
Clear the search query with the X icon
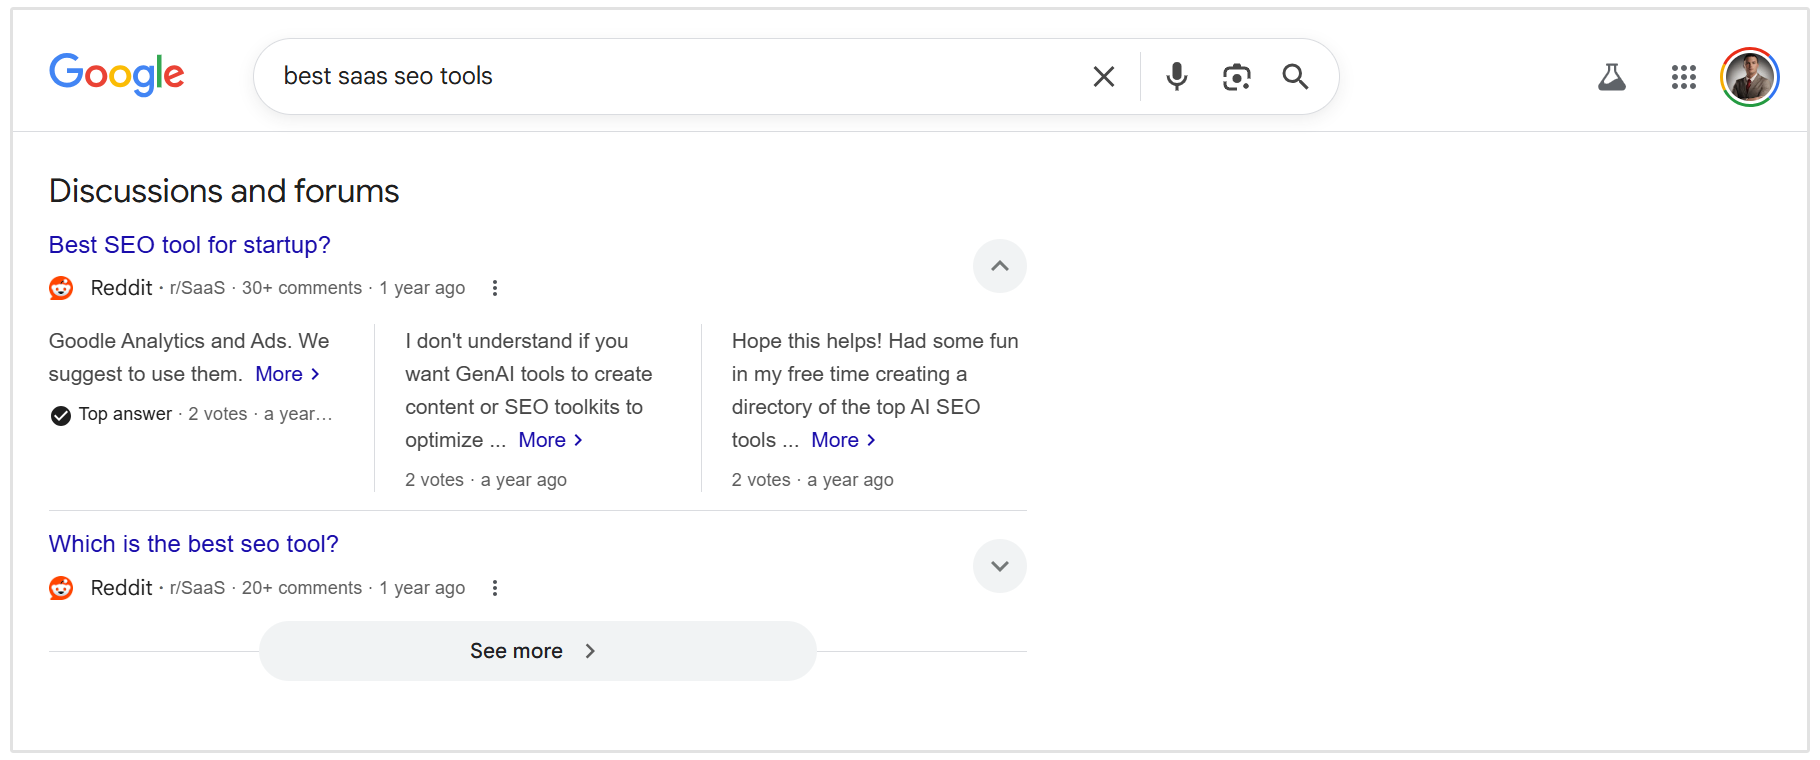(x=1103, y=76)
